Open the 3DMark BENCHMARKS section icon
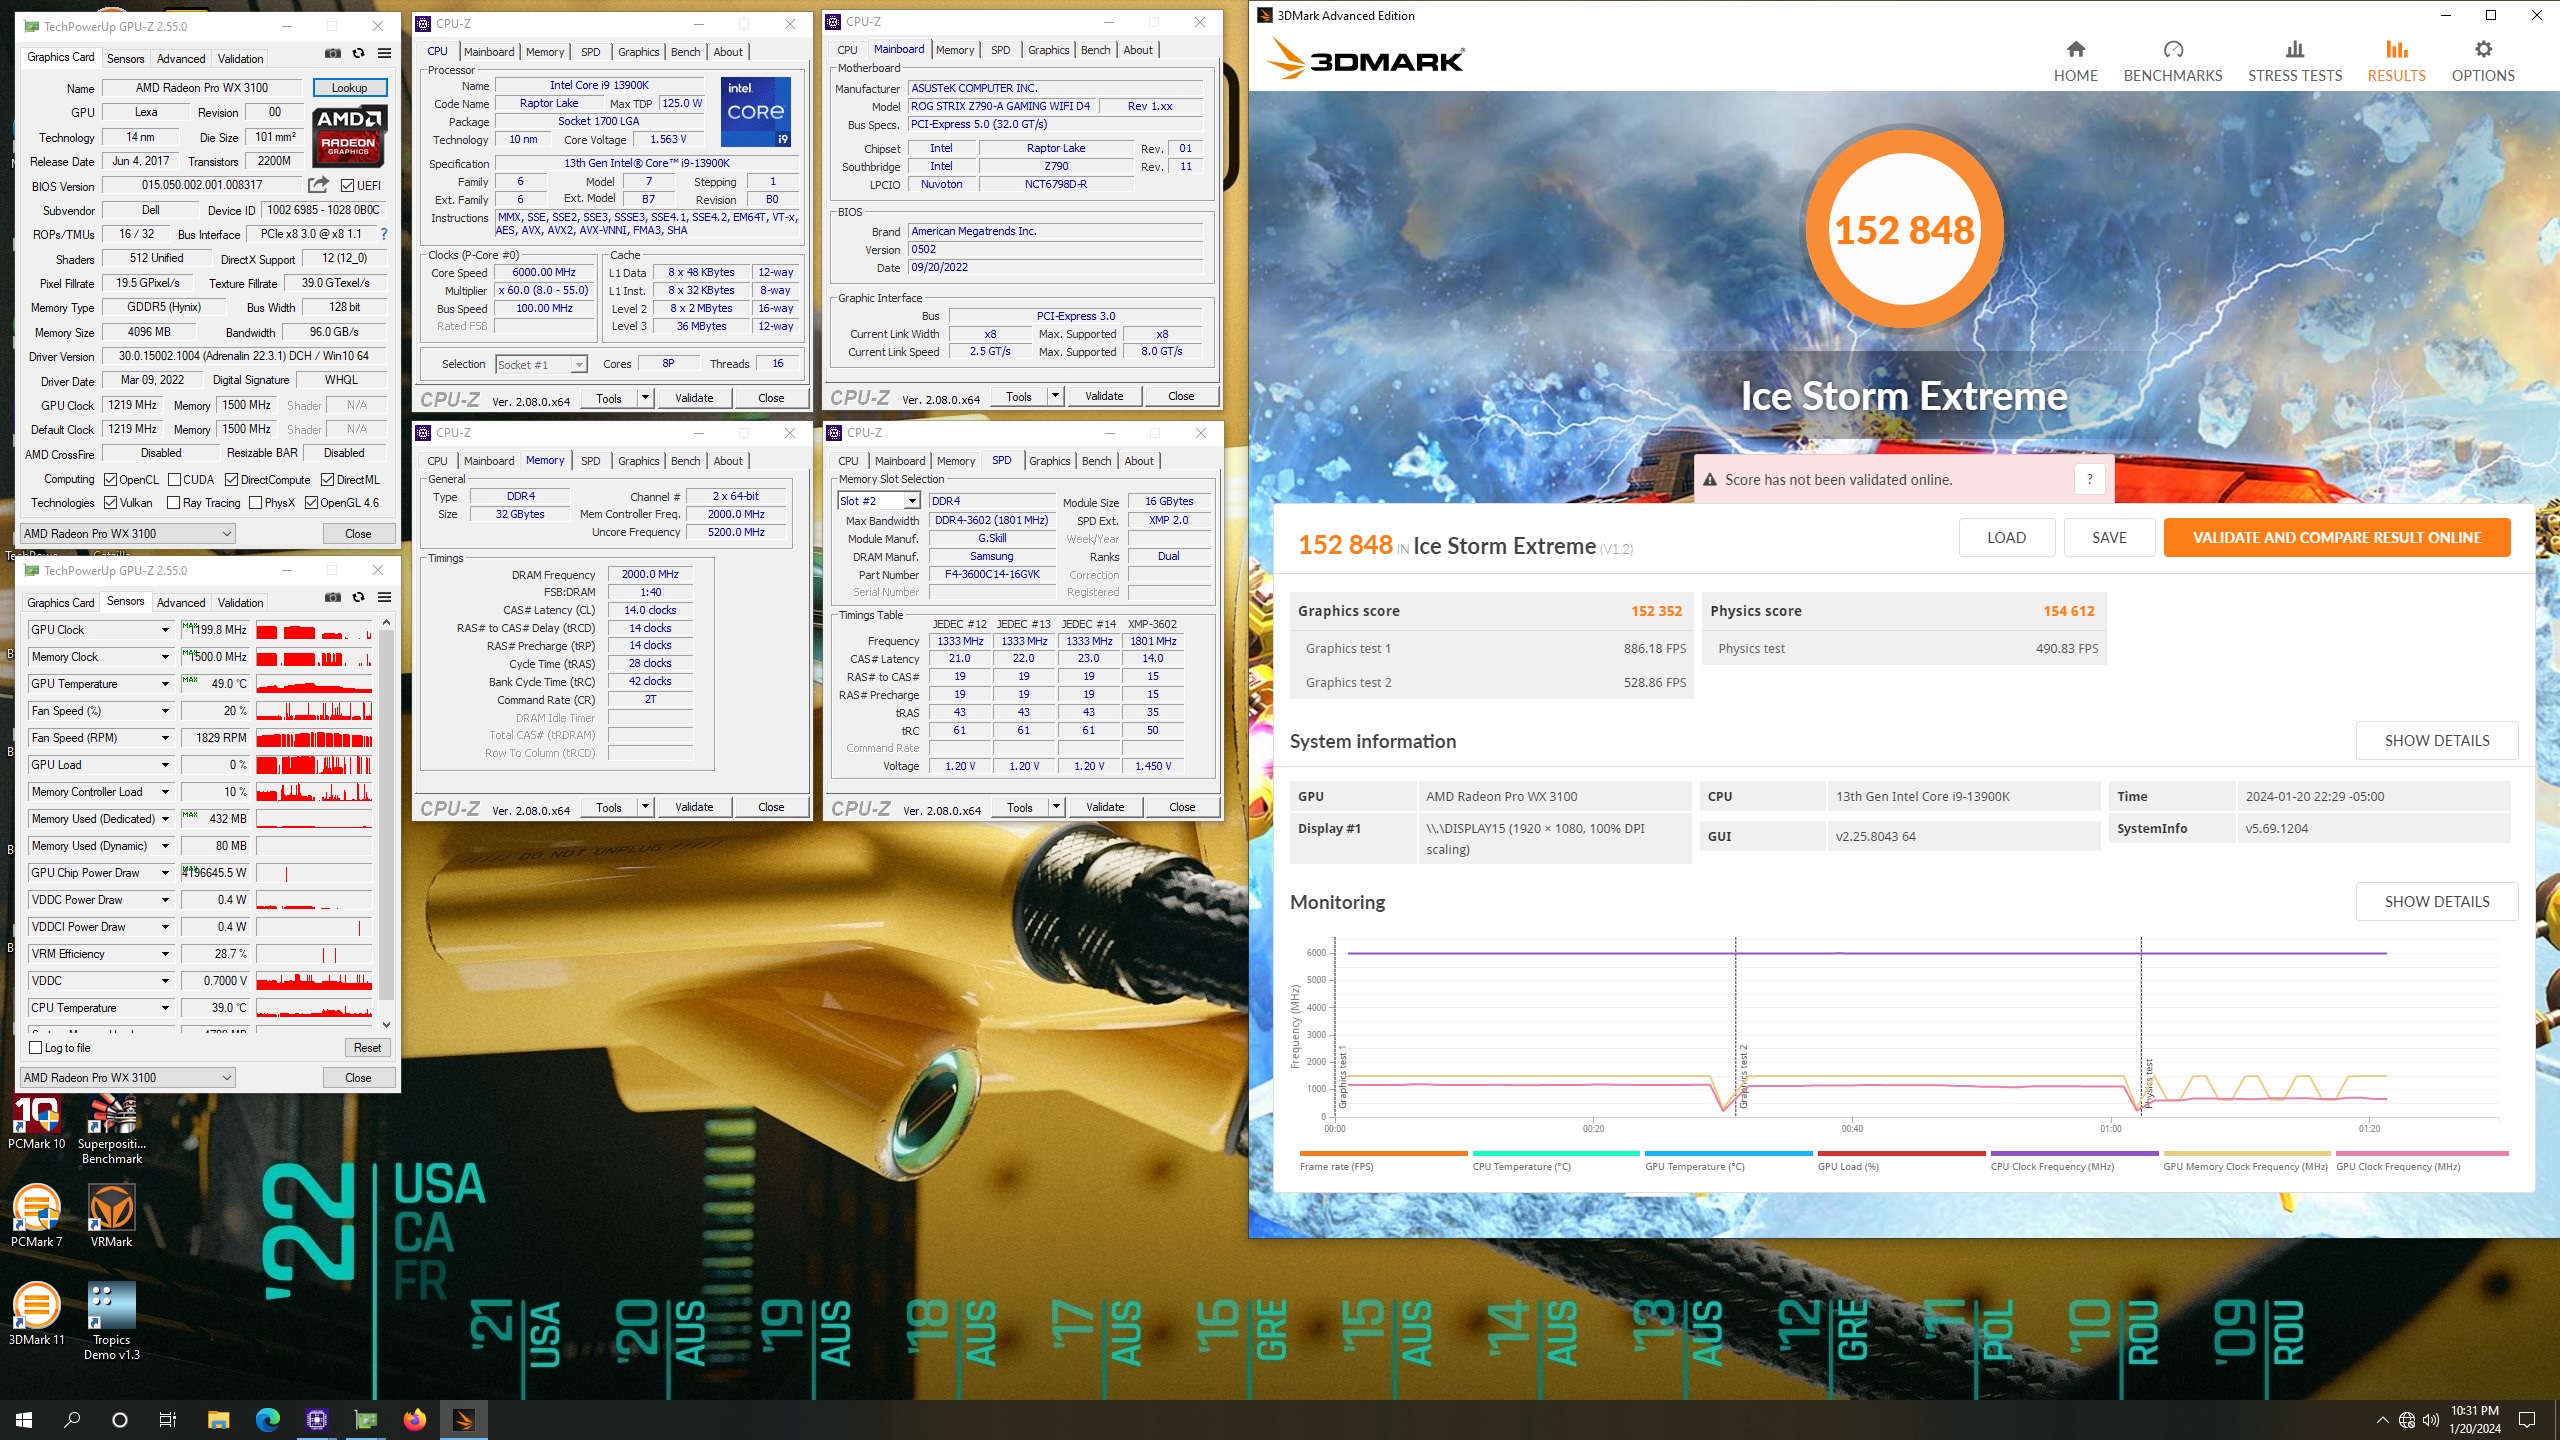 [x=2172, y=49]
